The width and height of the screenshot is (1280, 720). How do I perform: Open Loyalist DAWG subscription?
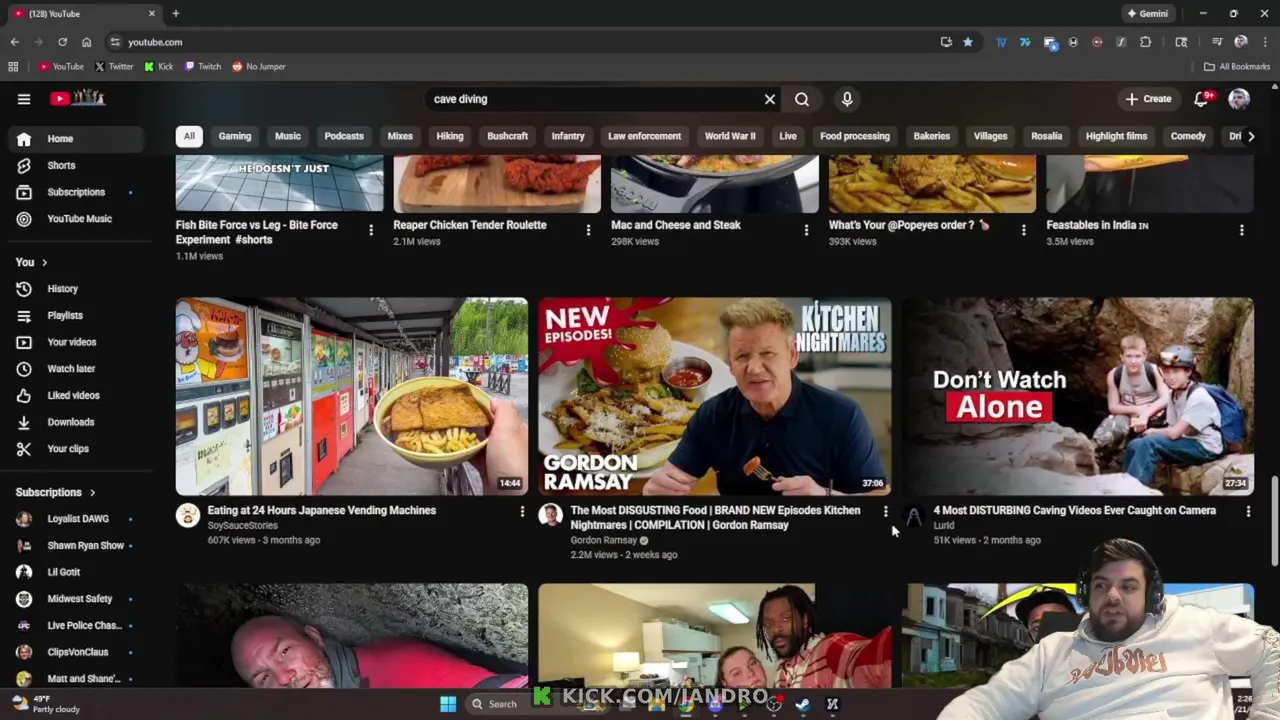click(x=75, y=519)
